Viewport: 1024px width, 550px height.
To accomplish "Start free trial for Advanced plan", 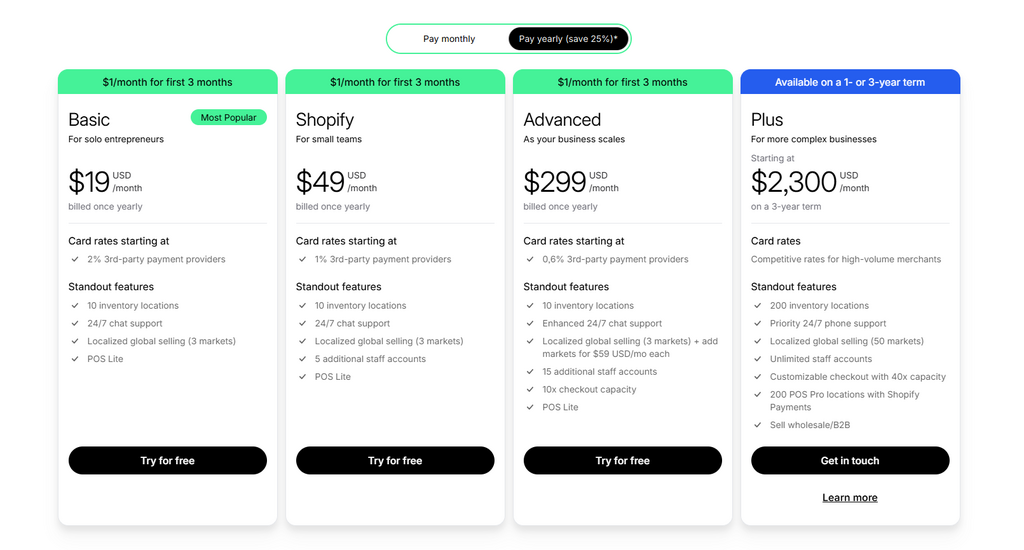I will coord(622,461).
